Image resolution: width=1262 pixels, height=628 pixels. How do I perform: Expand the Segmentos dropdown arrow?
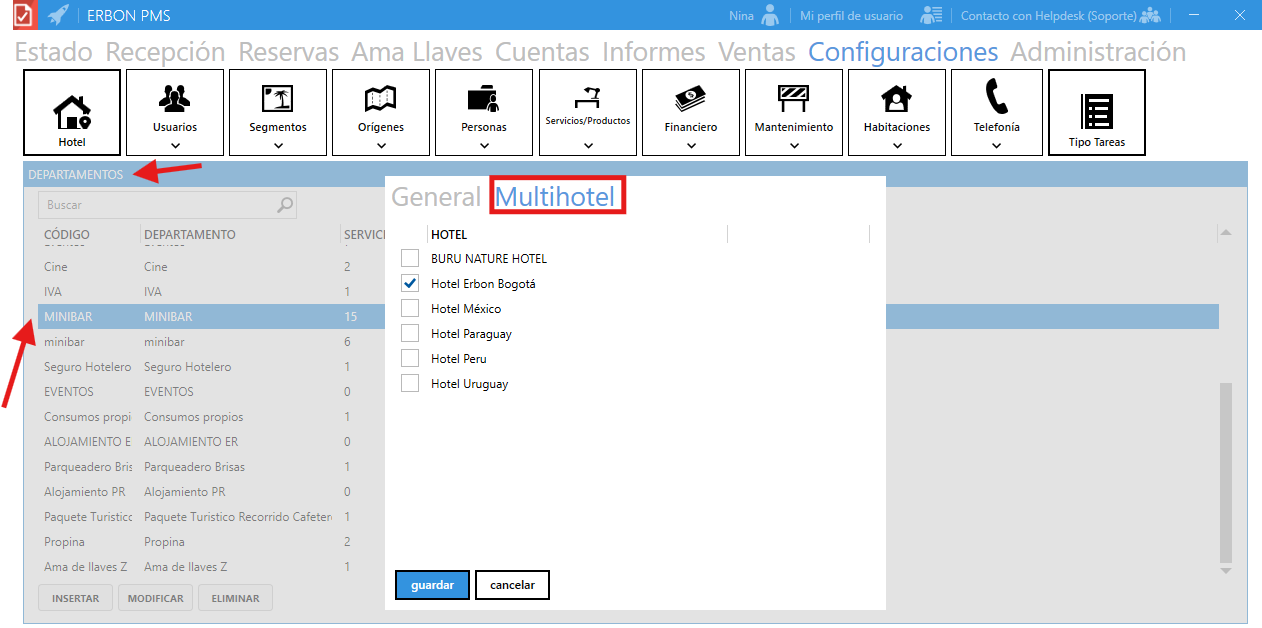278,145
